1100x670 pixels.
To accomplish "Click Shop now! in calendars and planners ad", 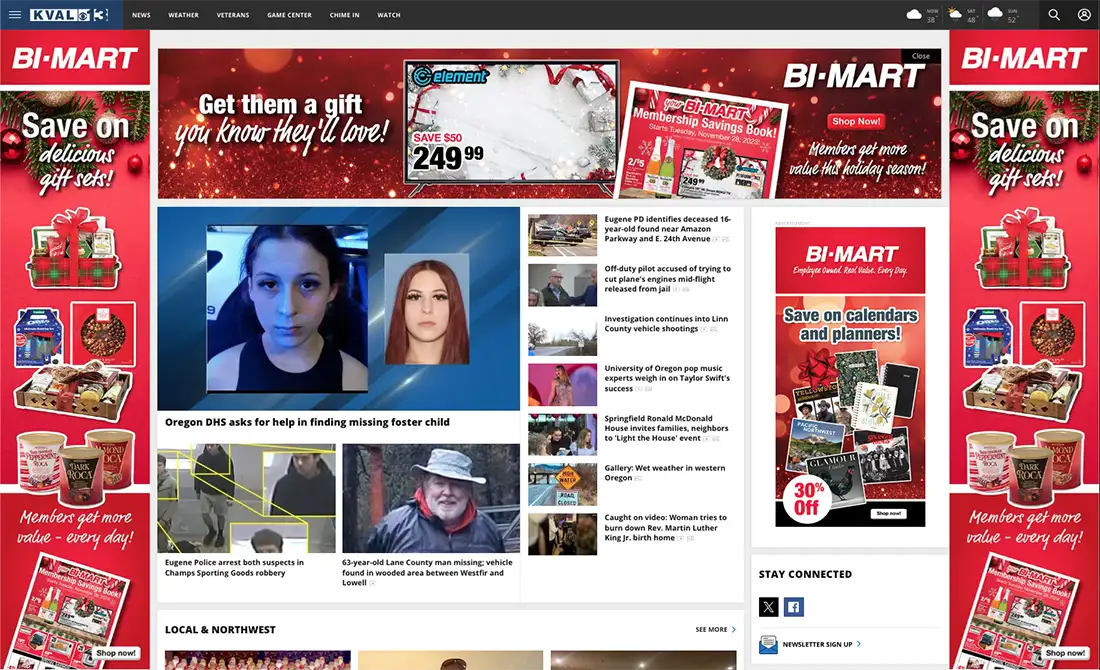I will (x=889, y=514).
